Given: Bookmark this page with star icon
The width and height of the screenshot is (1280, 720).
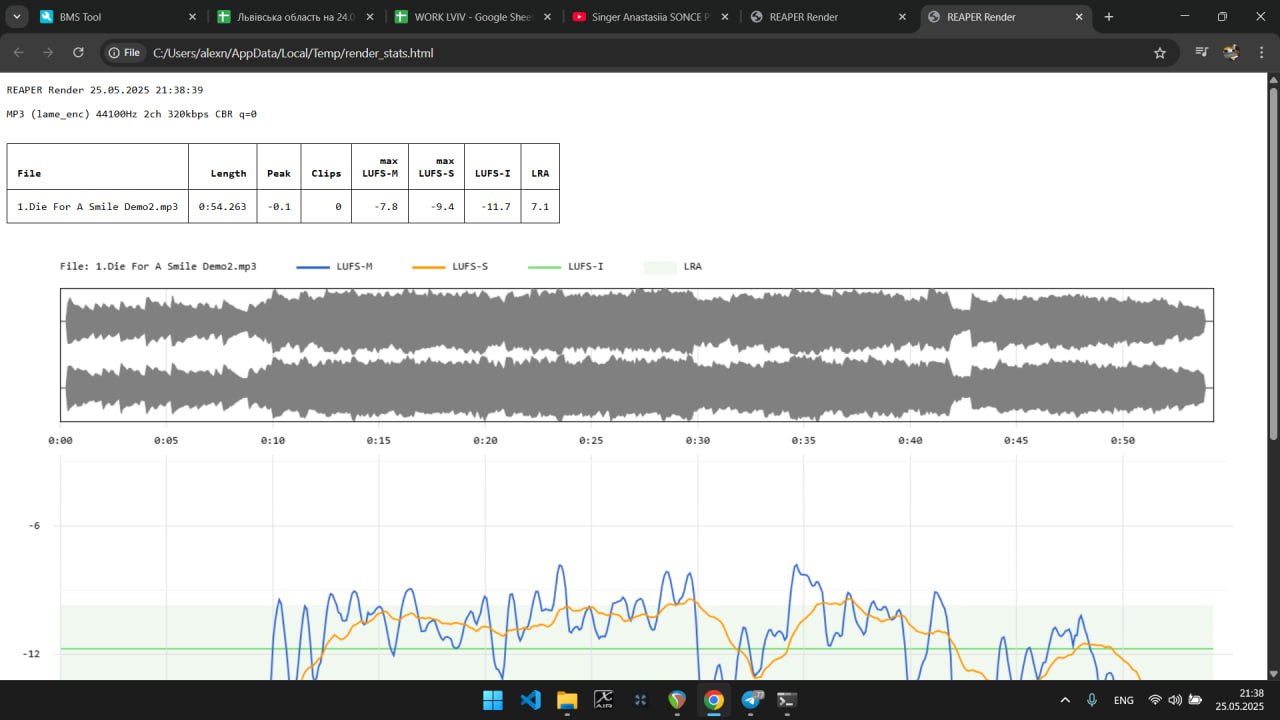Looking at the screenshot, I should pos(1160,53).
